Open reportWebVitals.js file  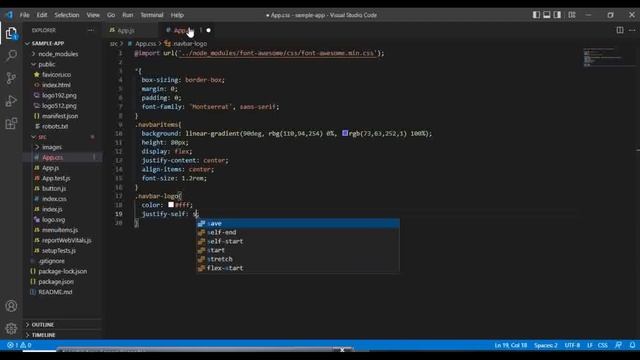coord(66,240)
